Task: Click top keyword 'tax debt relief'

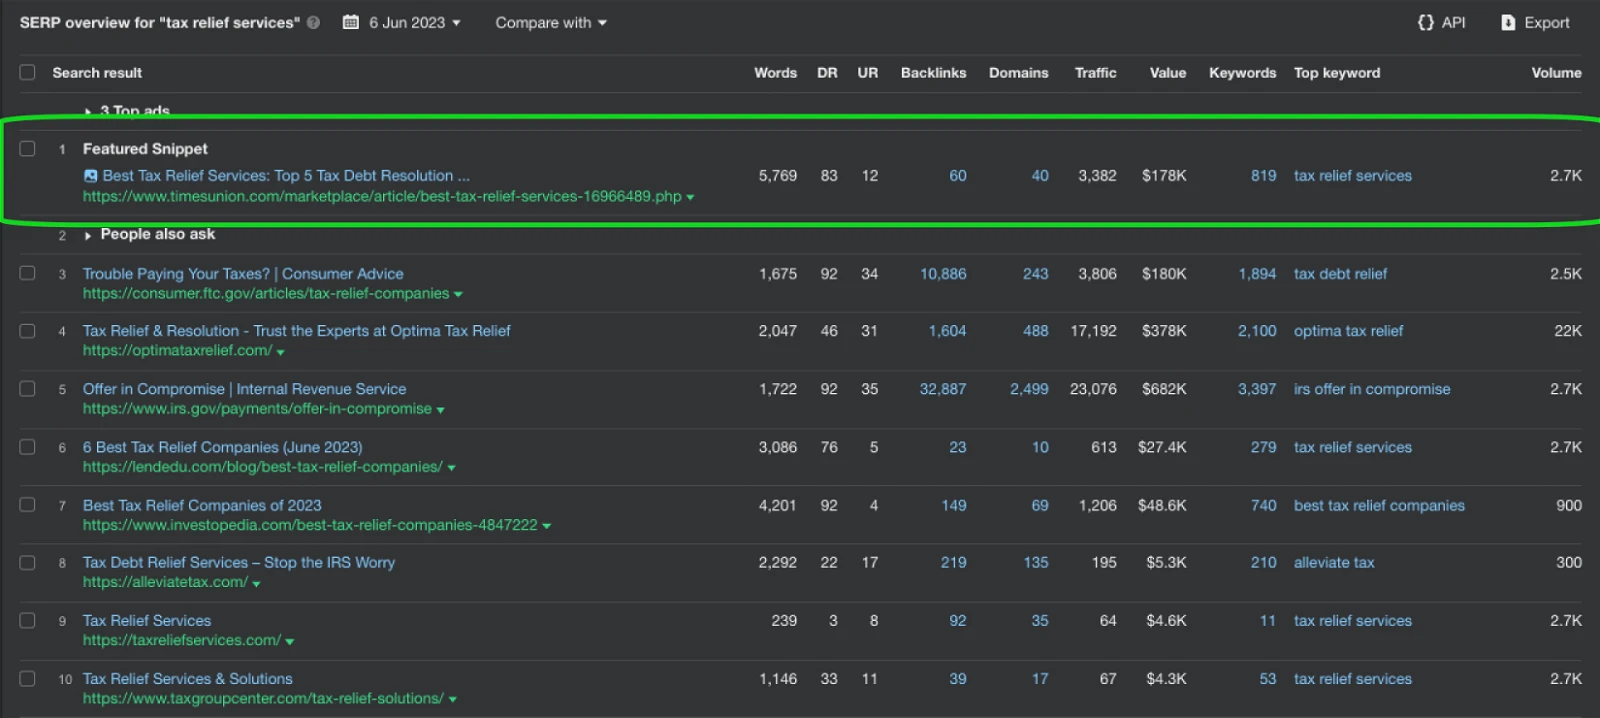Action: coord(1340,274)
